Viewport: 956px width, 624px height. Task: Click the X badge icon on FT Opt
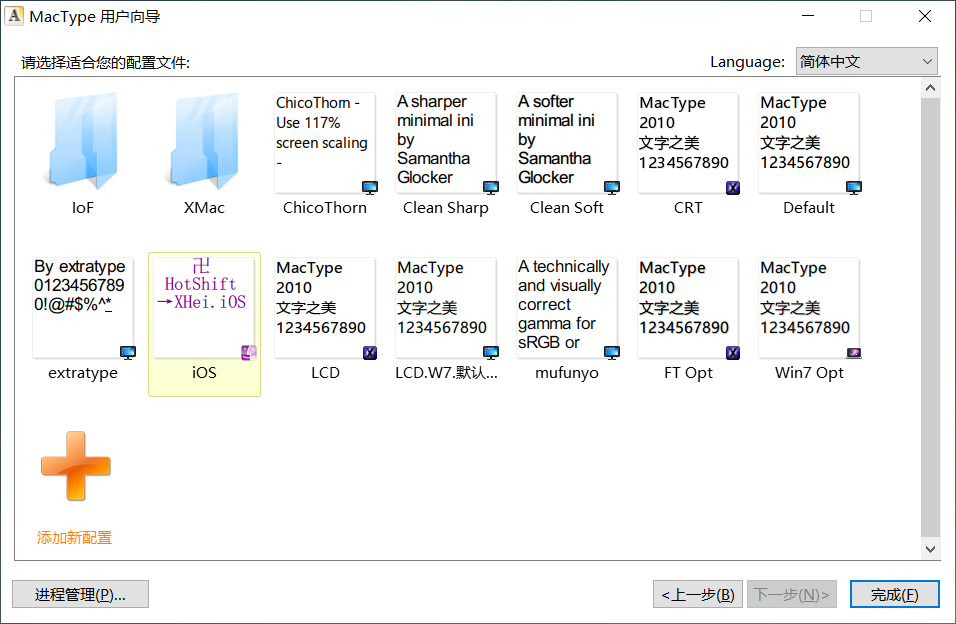coord(733,353)
